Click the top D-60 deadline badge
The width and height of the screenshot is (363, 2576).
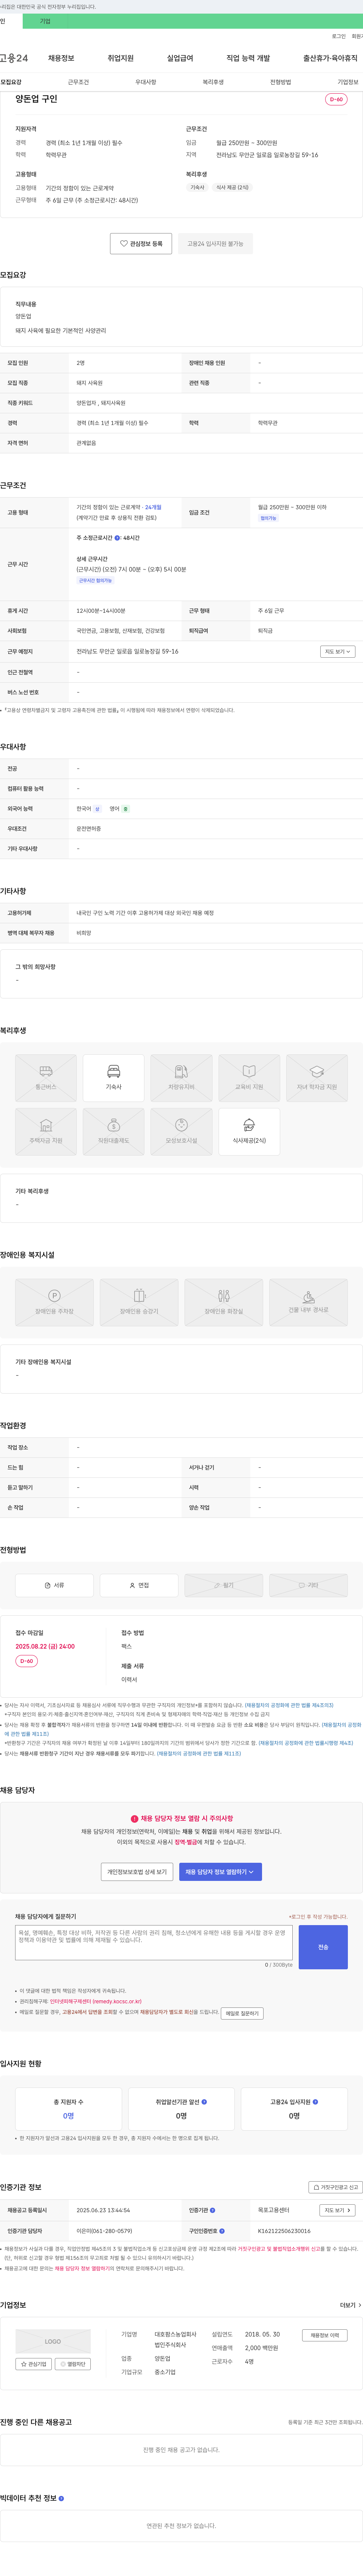coord(336,99)
